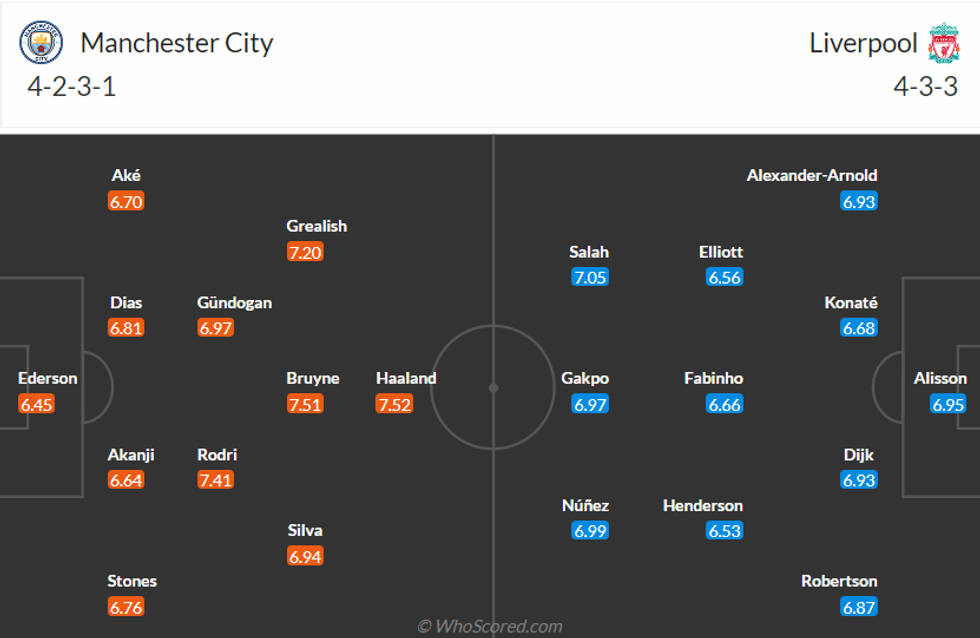Select player name Núñez
Viewport: 980px width, 638px height.
585,506
